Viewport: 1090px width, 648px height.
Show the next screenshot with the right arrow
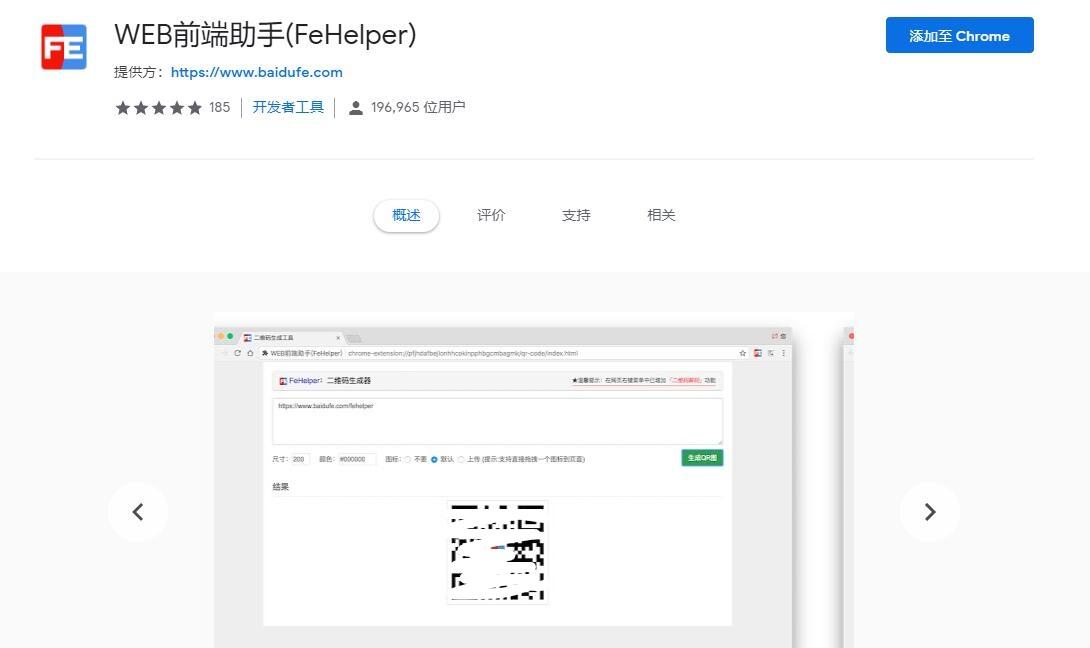[x=929, y=512]
